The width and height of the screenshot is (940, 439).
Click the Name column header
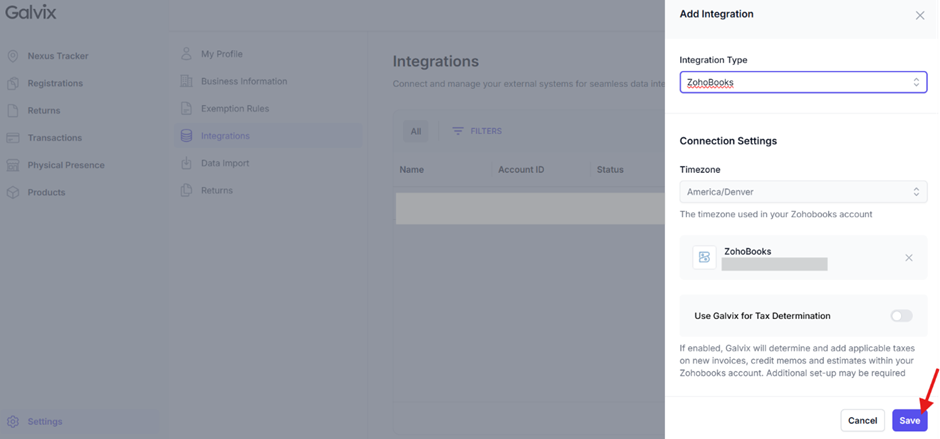[412, 170]
